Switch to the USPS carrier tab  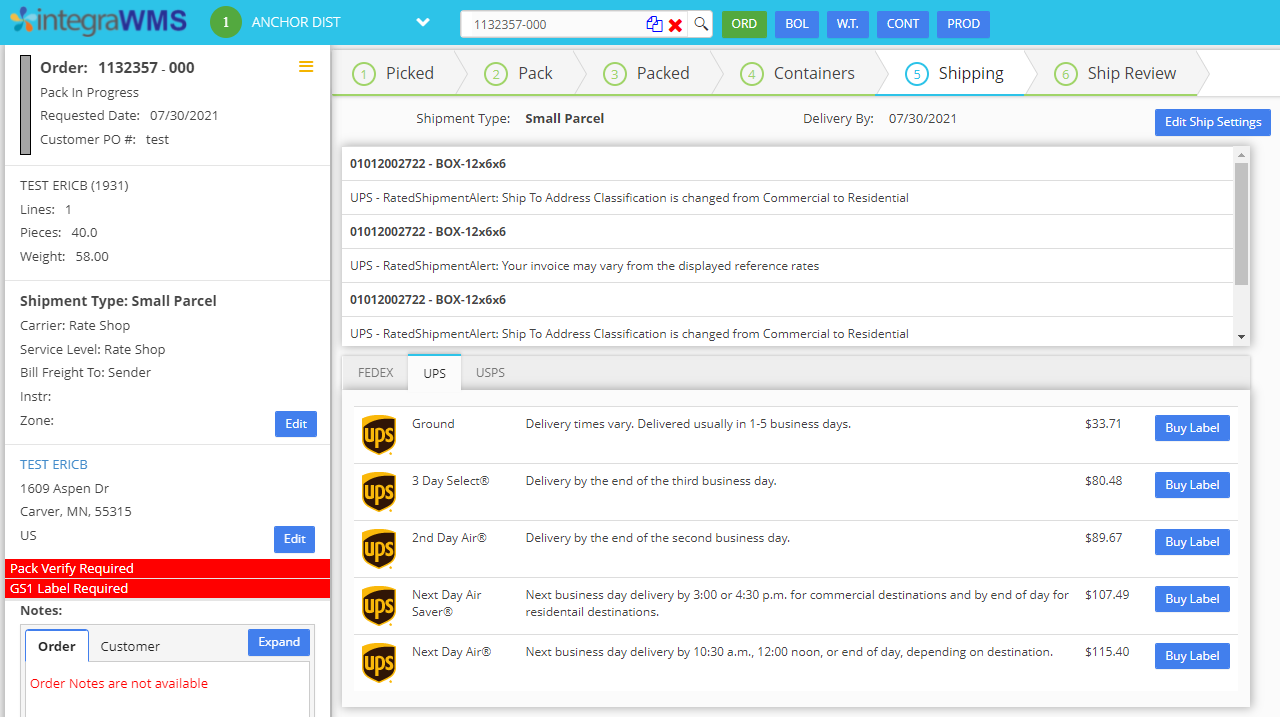pyautogui.click(x=490, y=372)
